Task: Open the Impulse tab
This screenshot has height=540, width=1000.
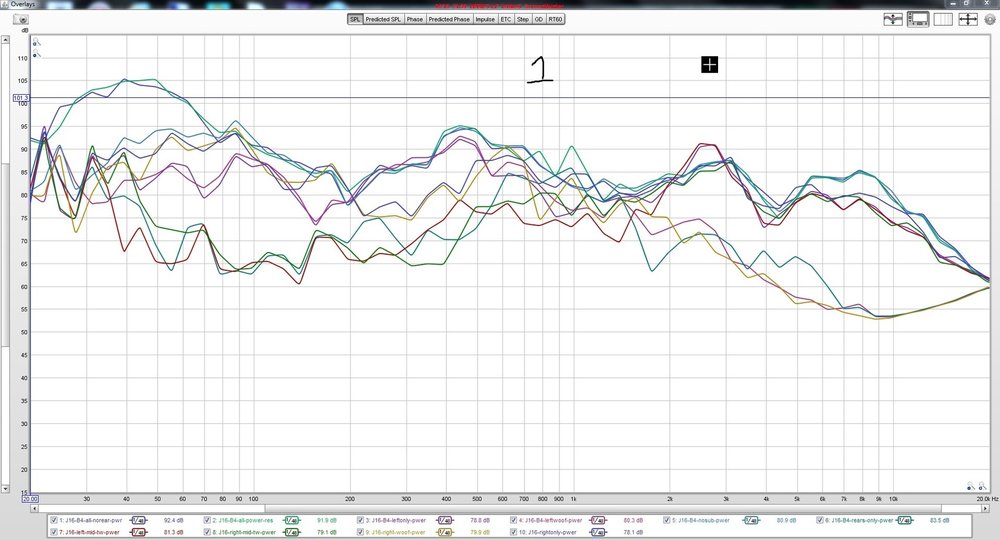Action: click(485, 19)
